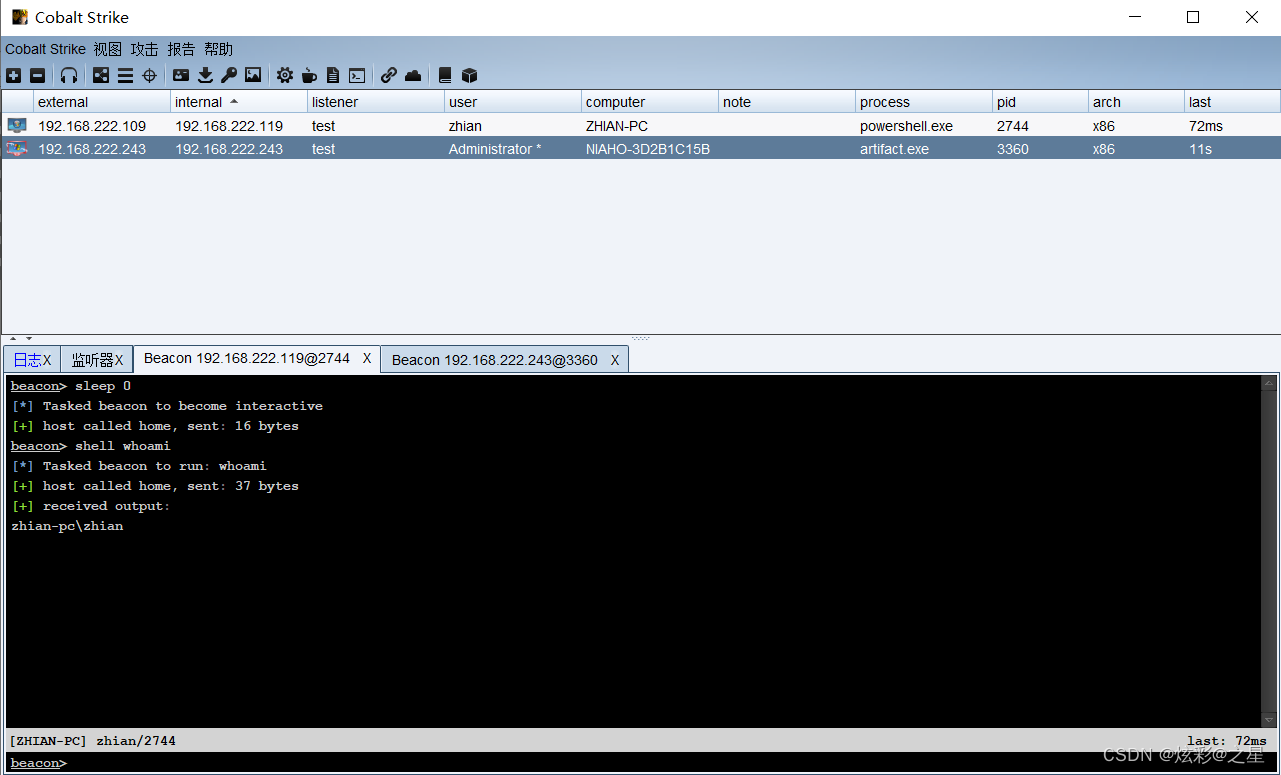1281x775 pixels.
Task: Click Host a File chain link icon
Action: (x=389, y=75)
